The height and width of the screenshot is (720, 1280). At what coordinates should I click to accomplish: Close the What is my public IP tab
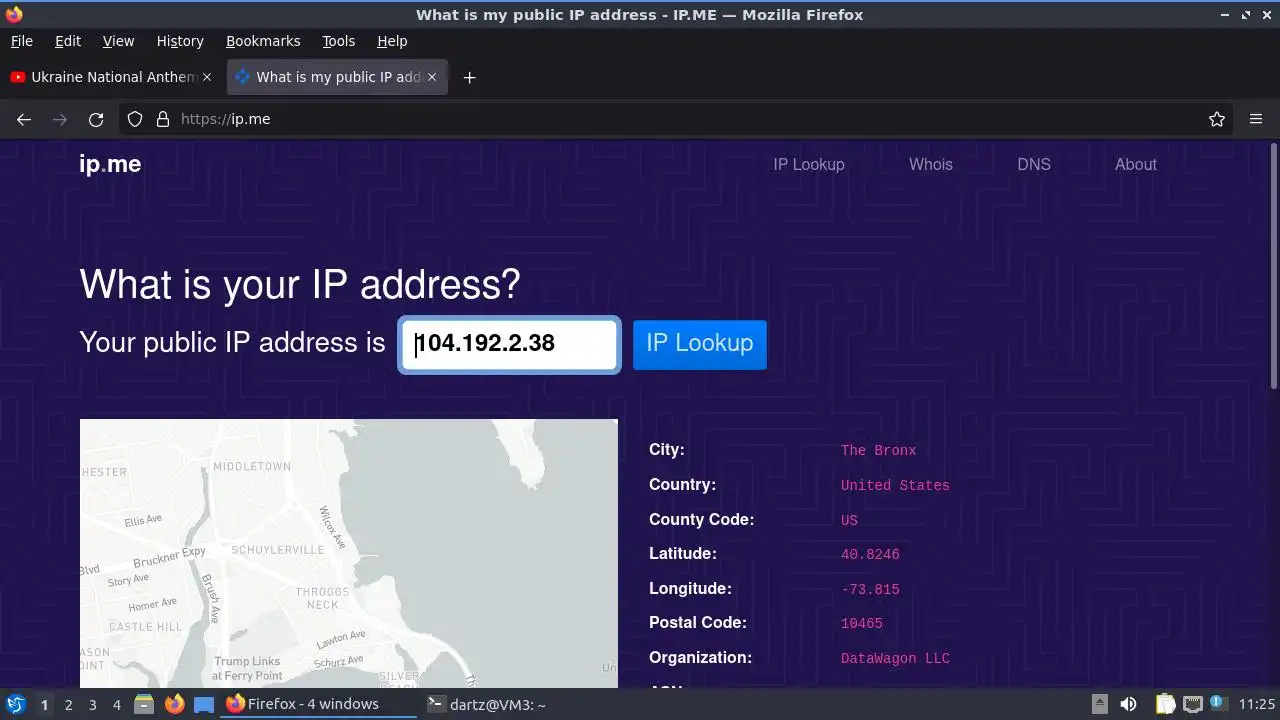pyautogui.click(x=432, y=77)
